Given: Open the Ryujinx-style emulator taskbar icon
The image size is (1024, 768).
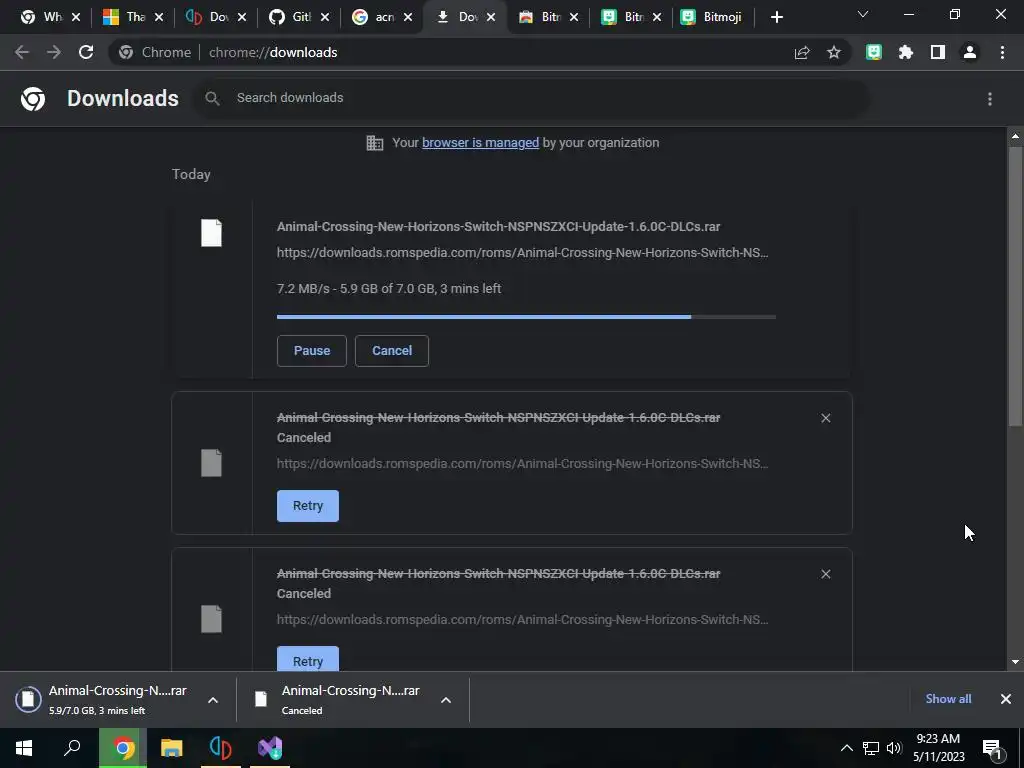Looking at the screenshot, I should point(221,748).
